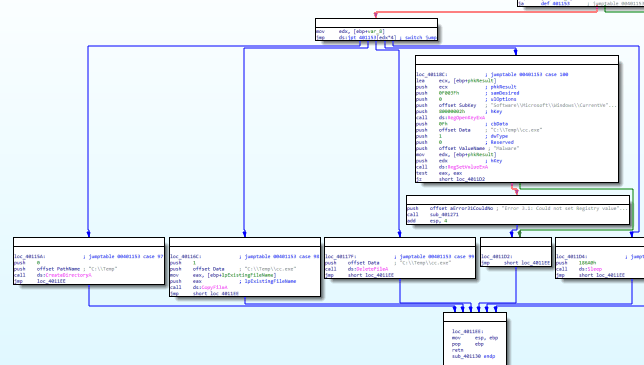Select ds:CreateDirectoryA function name
This screenshot has height=365, width=644.
(64, 275)
